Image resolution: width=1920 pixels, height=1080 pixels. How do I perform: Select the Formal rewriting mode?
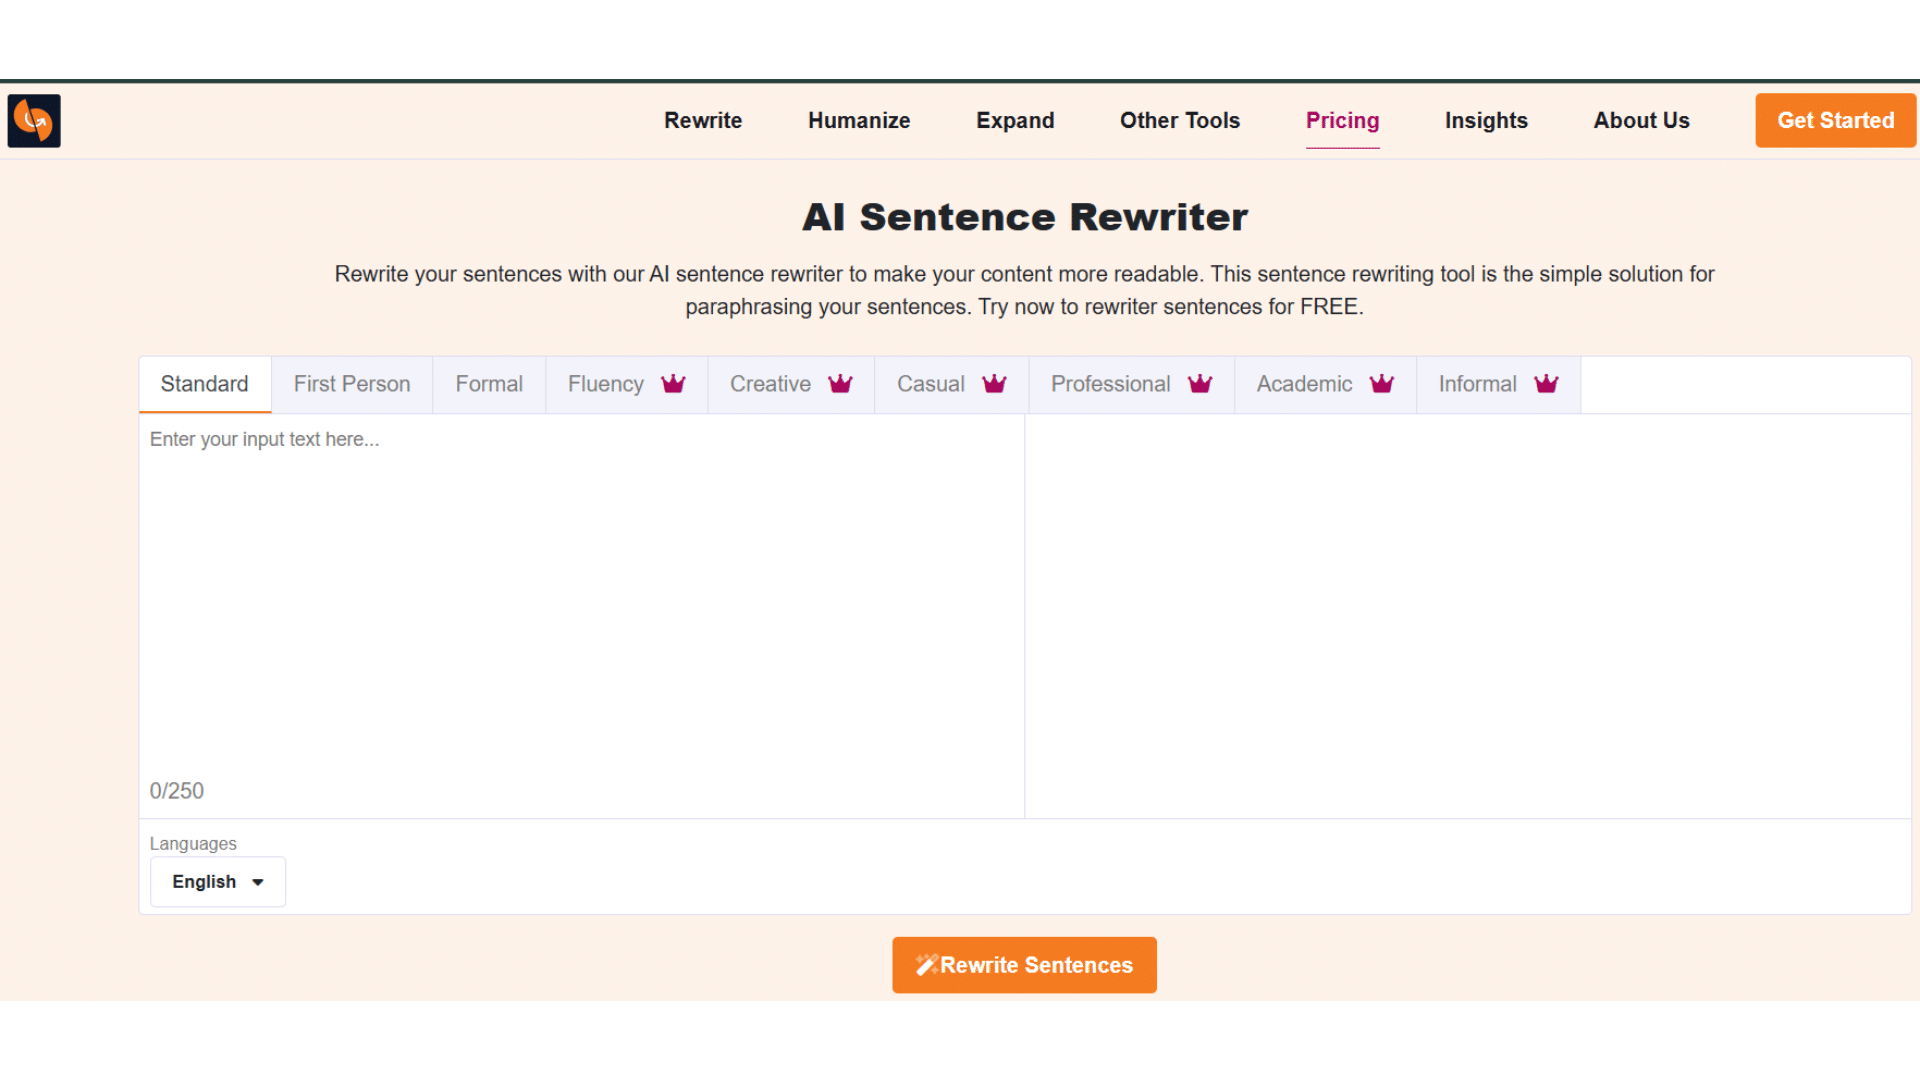pyautogui.click(x=488, y=384)
